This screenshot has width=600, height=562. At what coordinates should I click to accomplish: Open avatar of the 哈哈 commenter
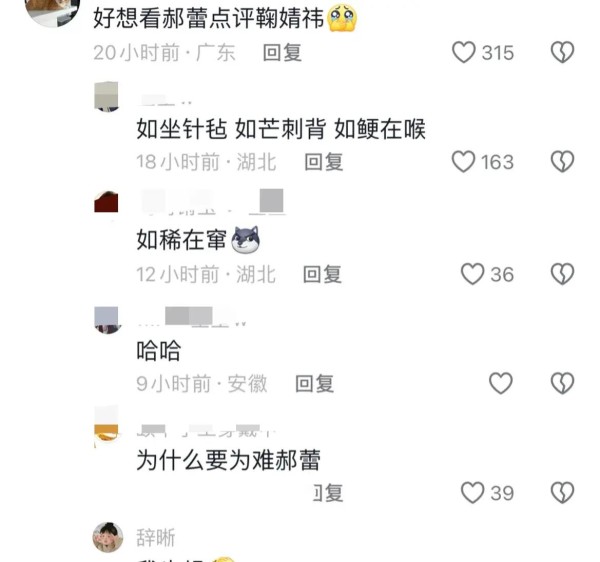[106, 320]
